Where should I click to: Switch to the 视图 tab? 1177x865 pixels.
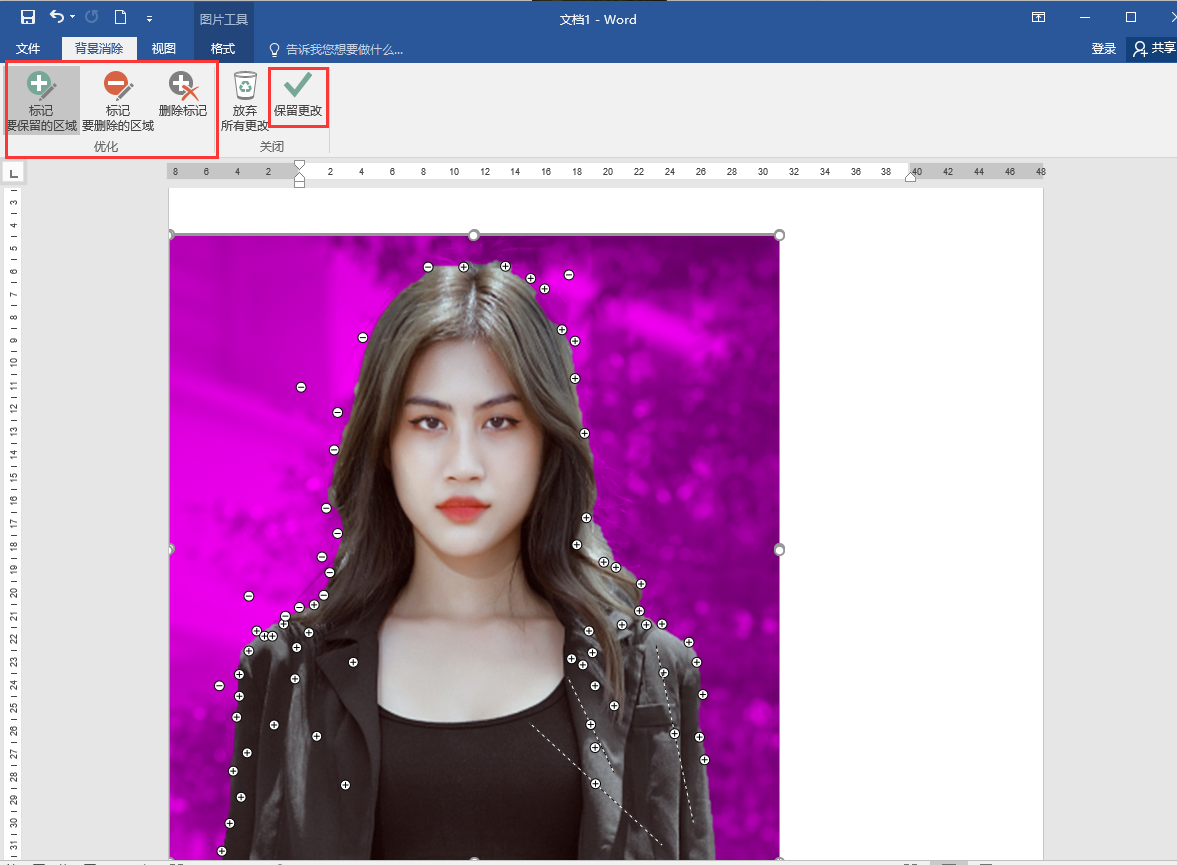tap(164, 49)
